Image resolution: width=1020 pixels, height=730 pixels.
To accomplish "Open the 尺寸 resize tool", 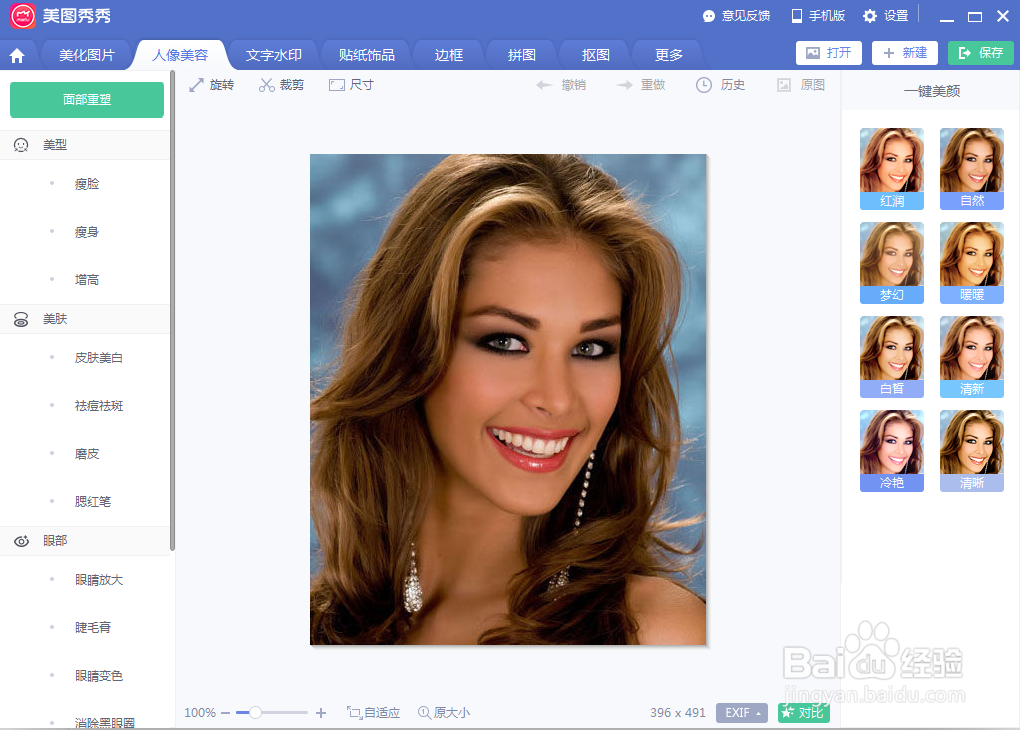I will click(x=351, y=85).
